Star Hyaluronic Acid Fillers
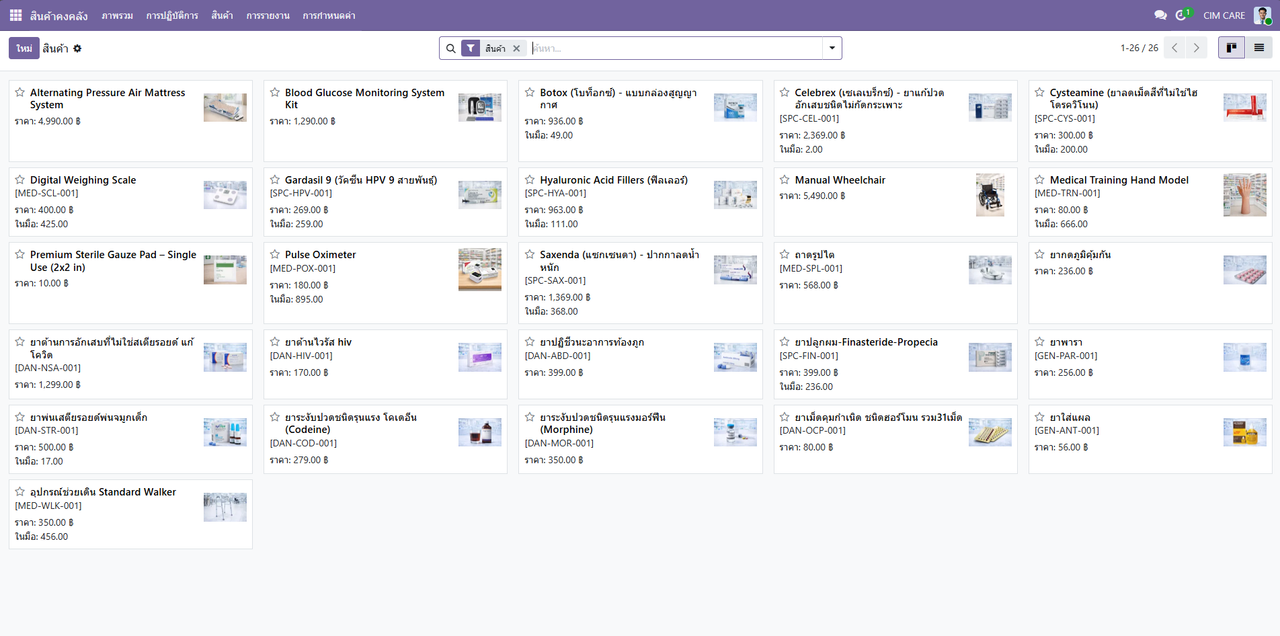This screenshot has height=636, width=1280. (x=530, y=180)
